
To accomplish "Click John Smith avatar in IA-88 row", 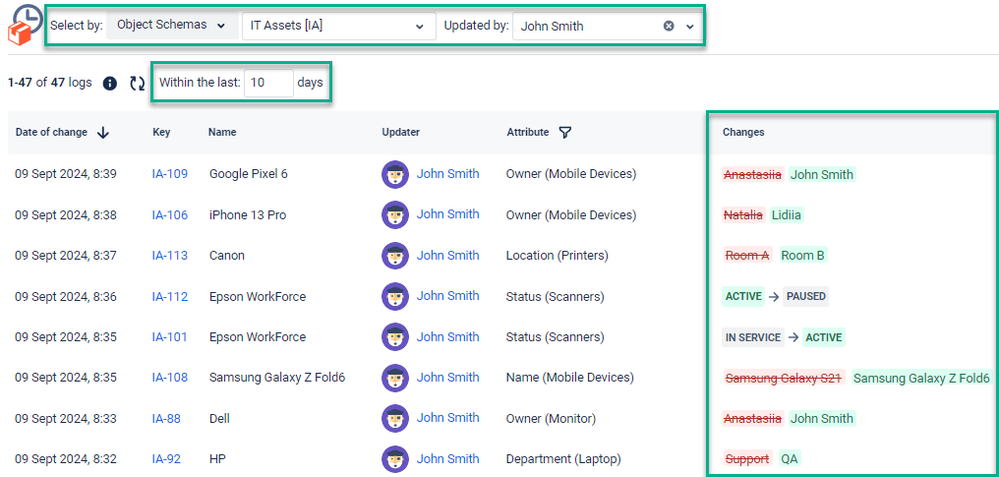I will 395,418.
